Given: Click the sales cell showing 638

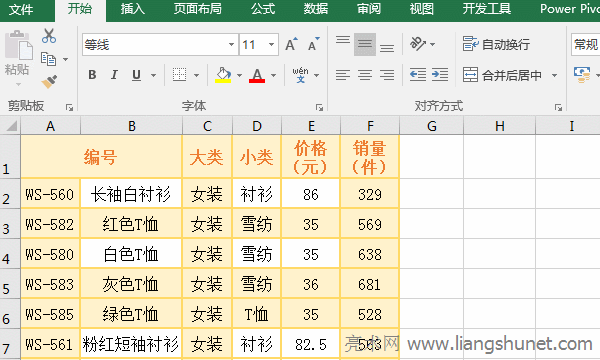Looking at the screenshot, I should 370,254.
